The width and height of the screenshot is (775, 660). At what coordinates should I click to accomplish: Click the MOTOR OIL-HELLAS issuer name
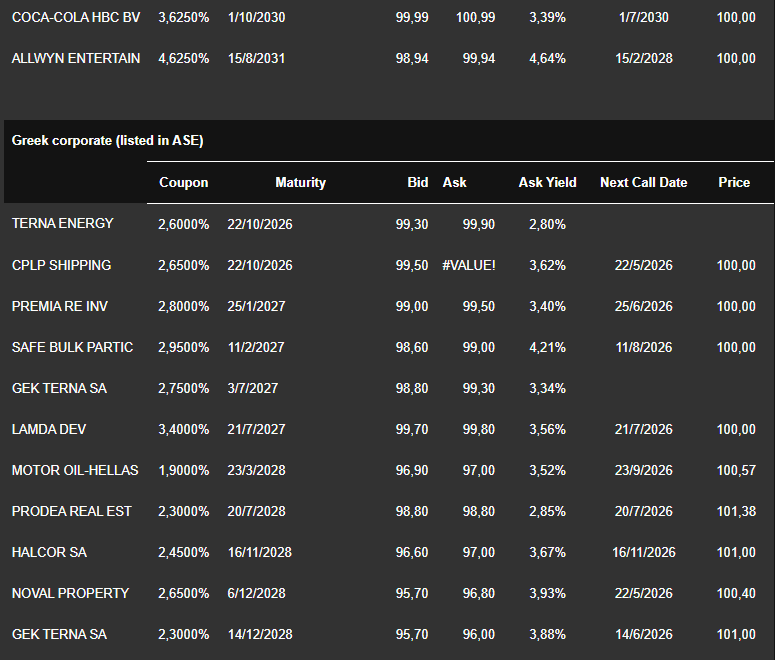pos(75,470)
